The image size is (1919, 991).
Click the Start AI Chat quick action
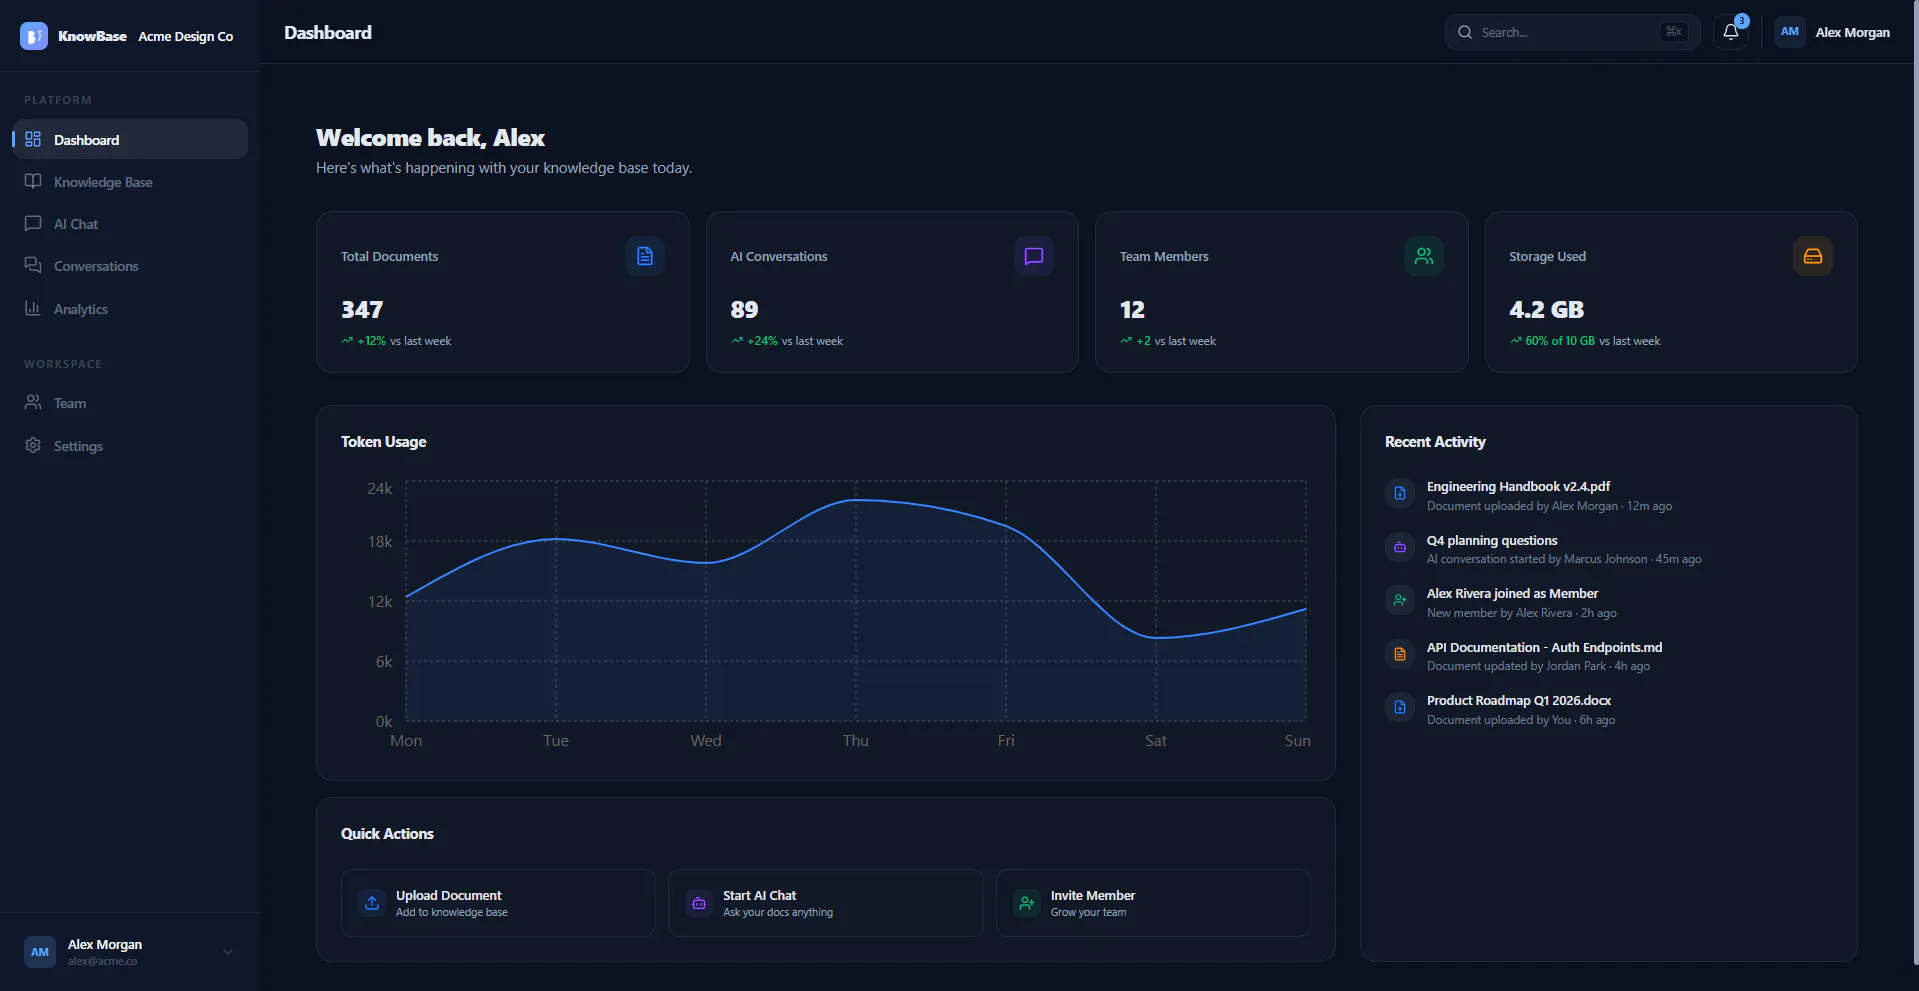pos(826,903)
